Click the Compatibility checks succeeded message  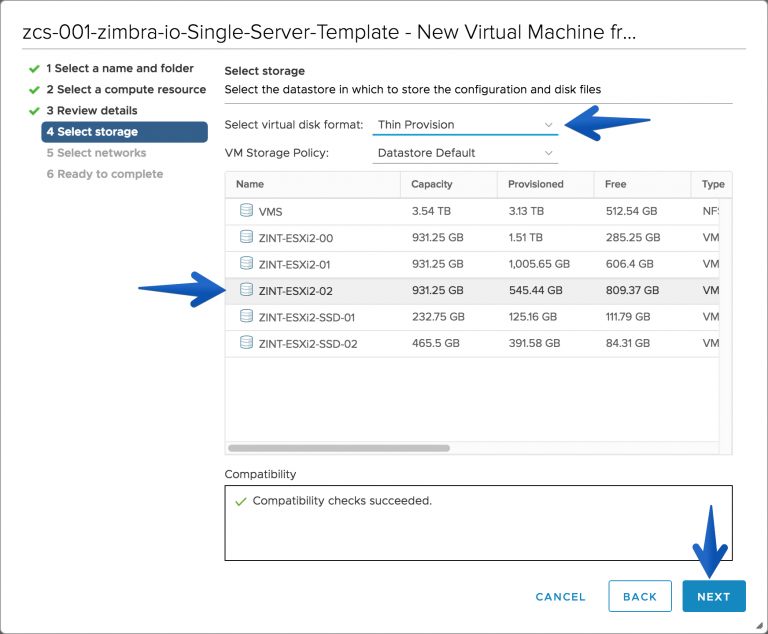342,501
